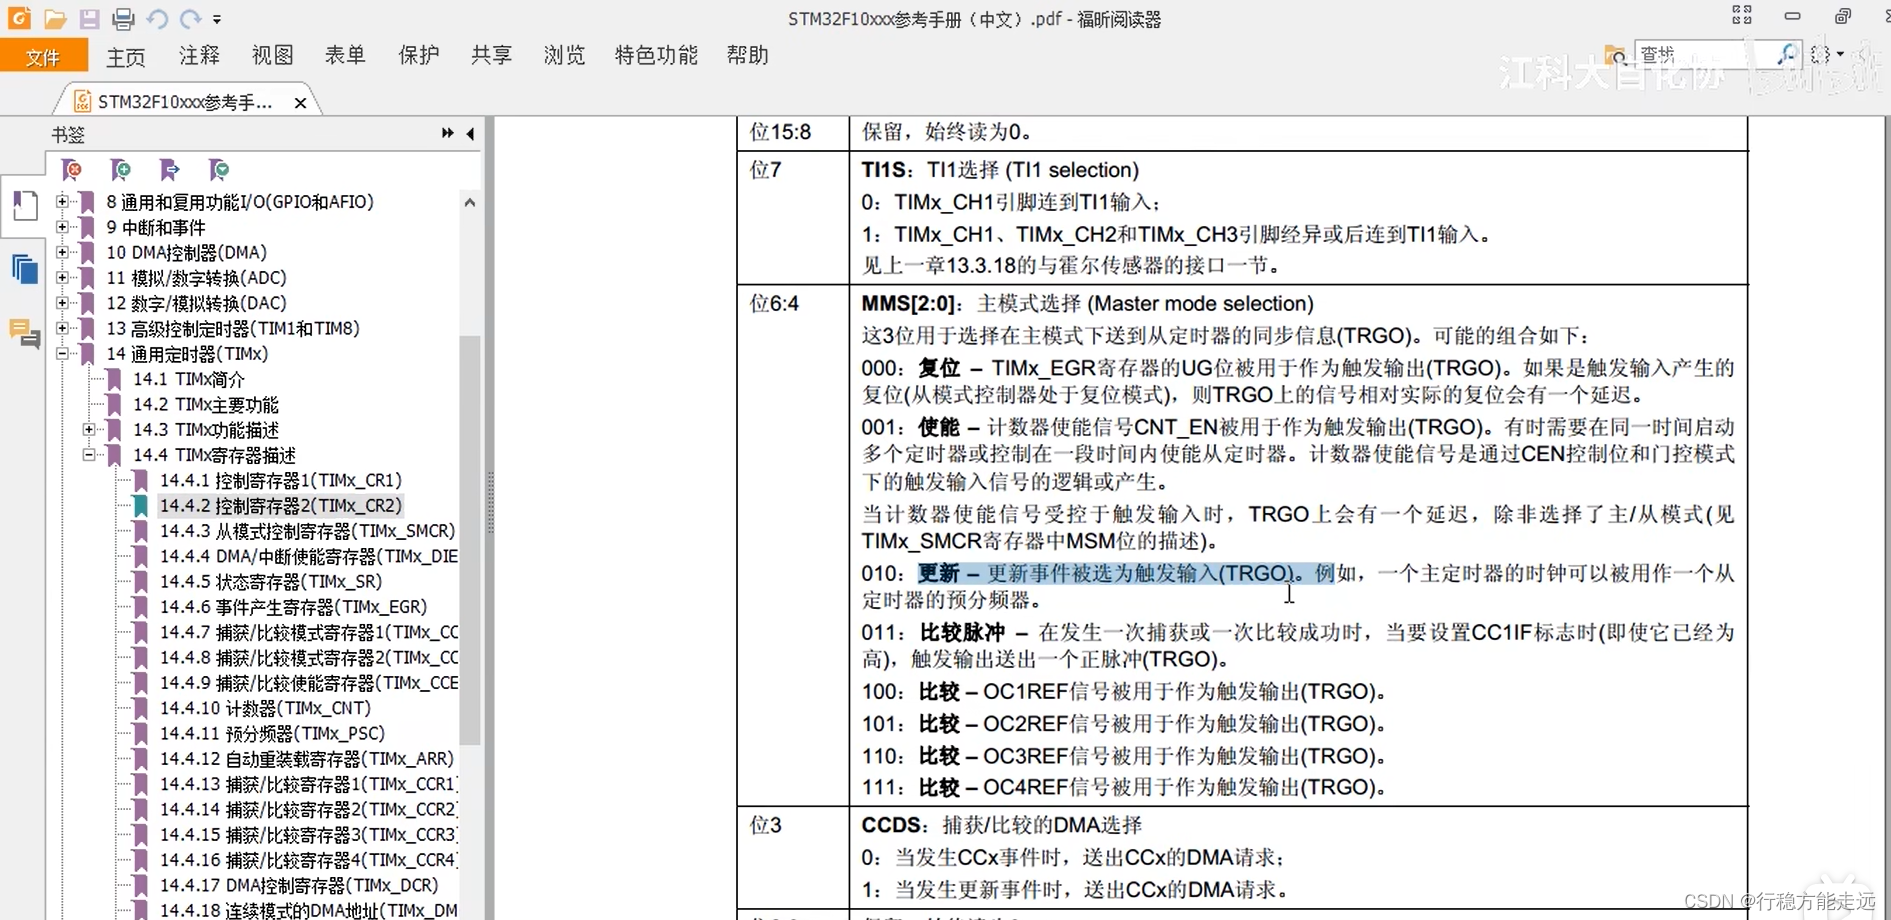Image resolution: width=1891 pixels, height=920 pixels.
Task: Click the bookmark panel expand double-arrow icon
Action: 447,133
